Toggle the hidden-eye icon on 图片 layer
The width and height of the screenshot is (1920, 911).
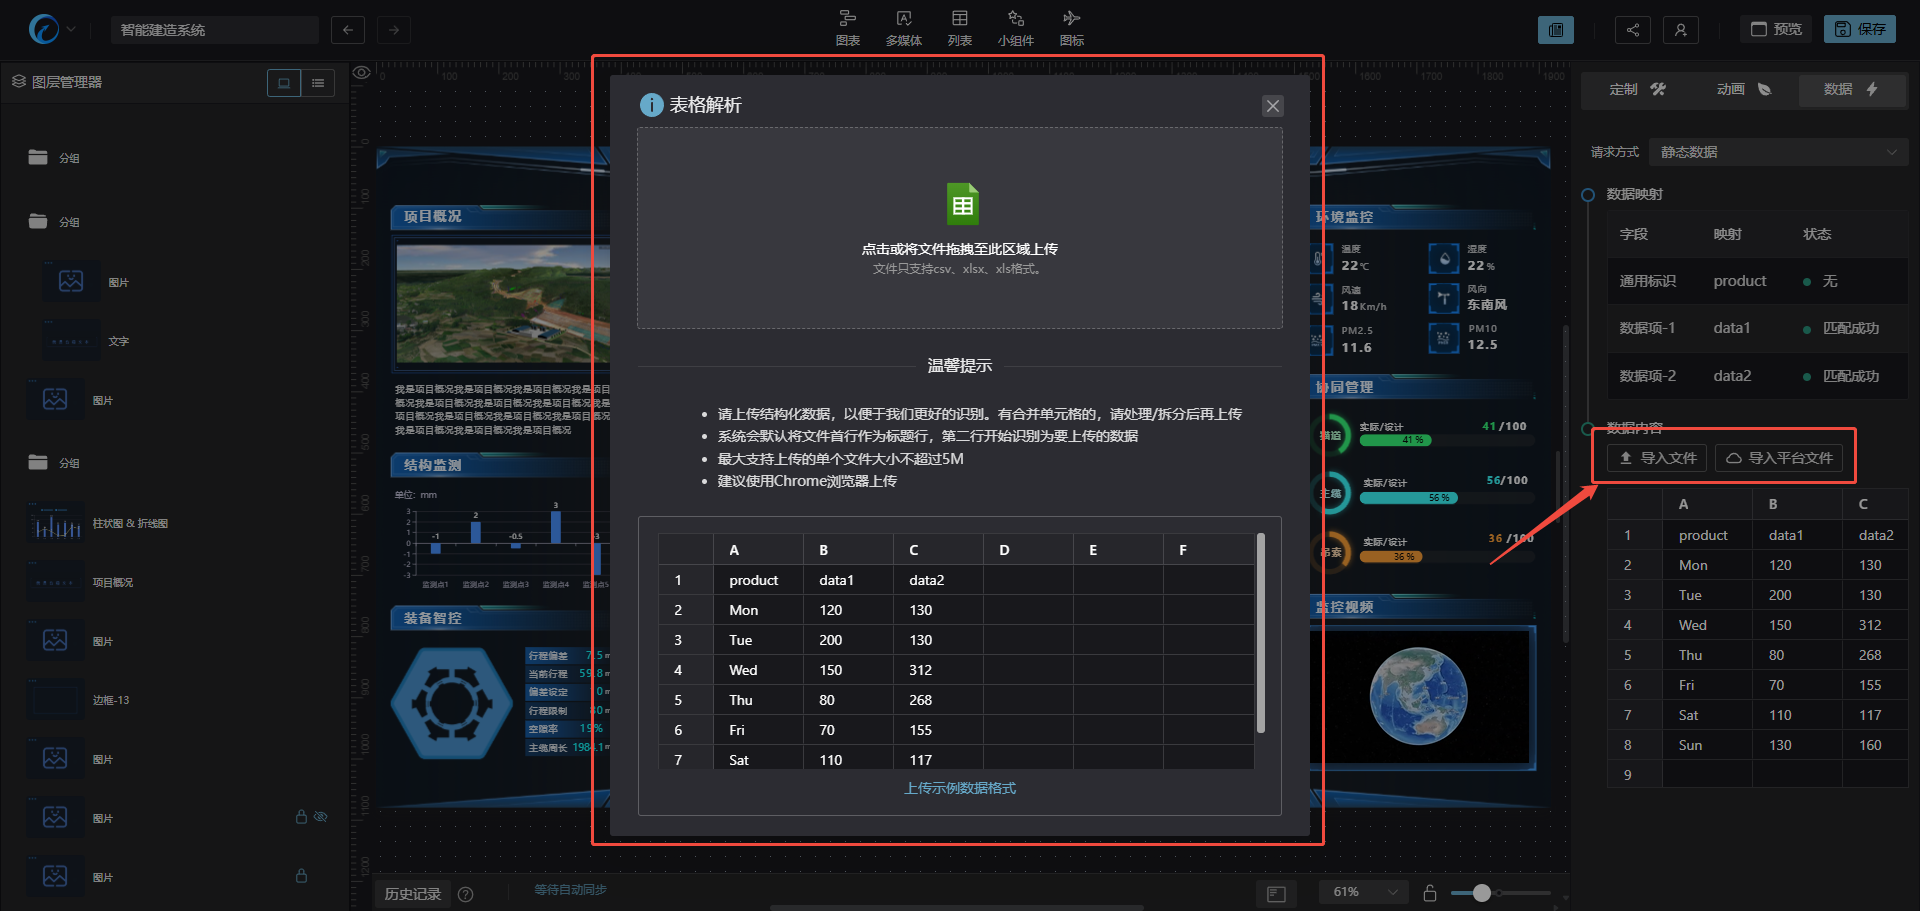point(321,817)
